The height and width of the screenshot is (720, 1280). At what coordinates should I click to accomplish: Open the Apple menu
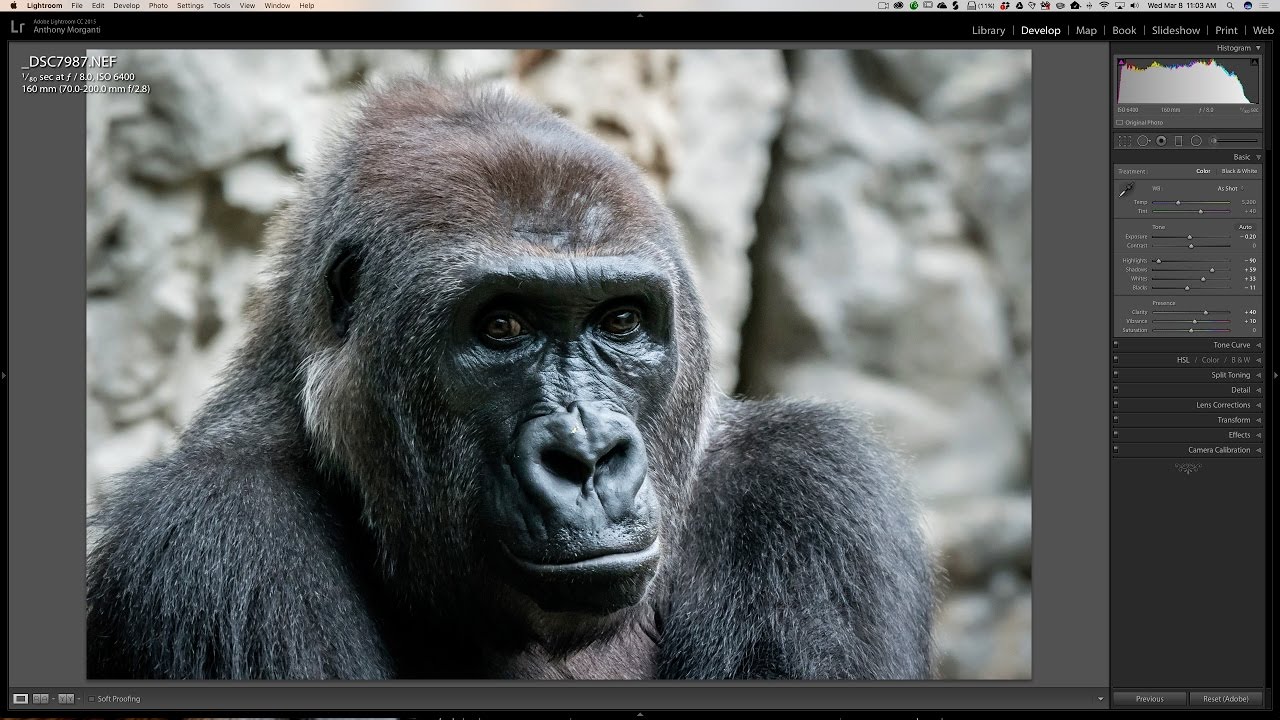pos(13,6)
